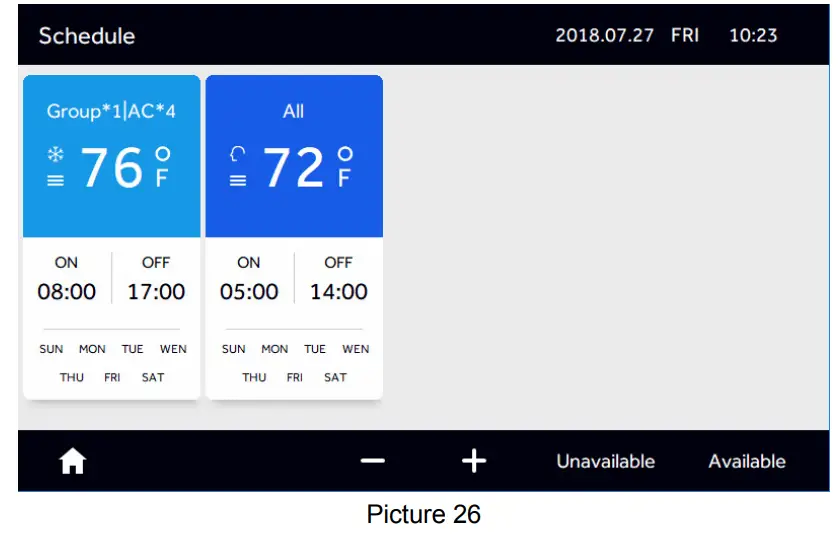This screenshot has width=838, height=534.
Task: Open the All schedule card
Action: click(x=293, y=111)
